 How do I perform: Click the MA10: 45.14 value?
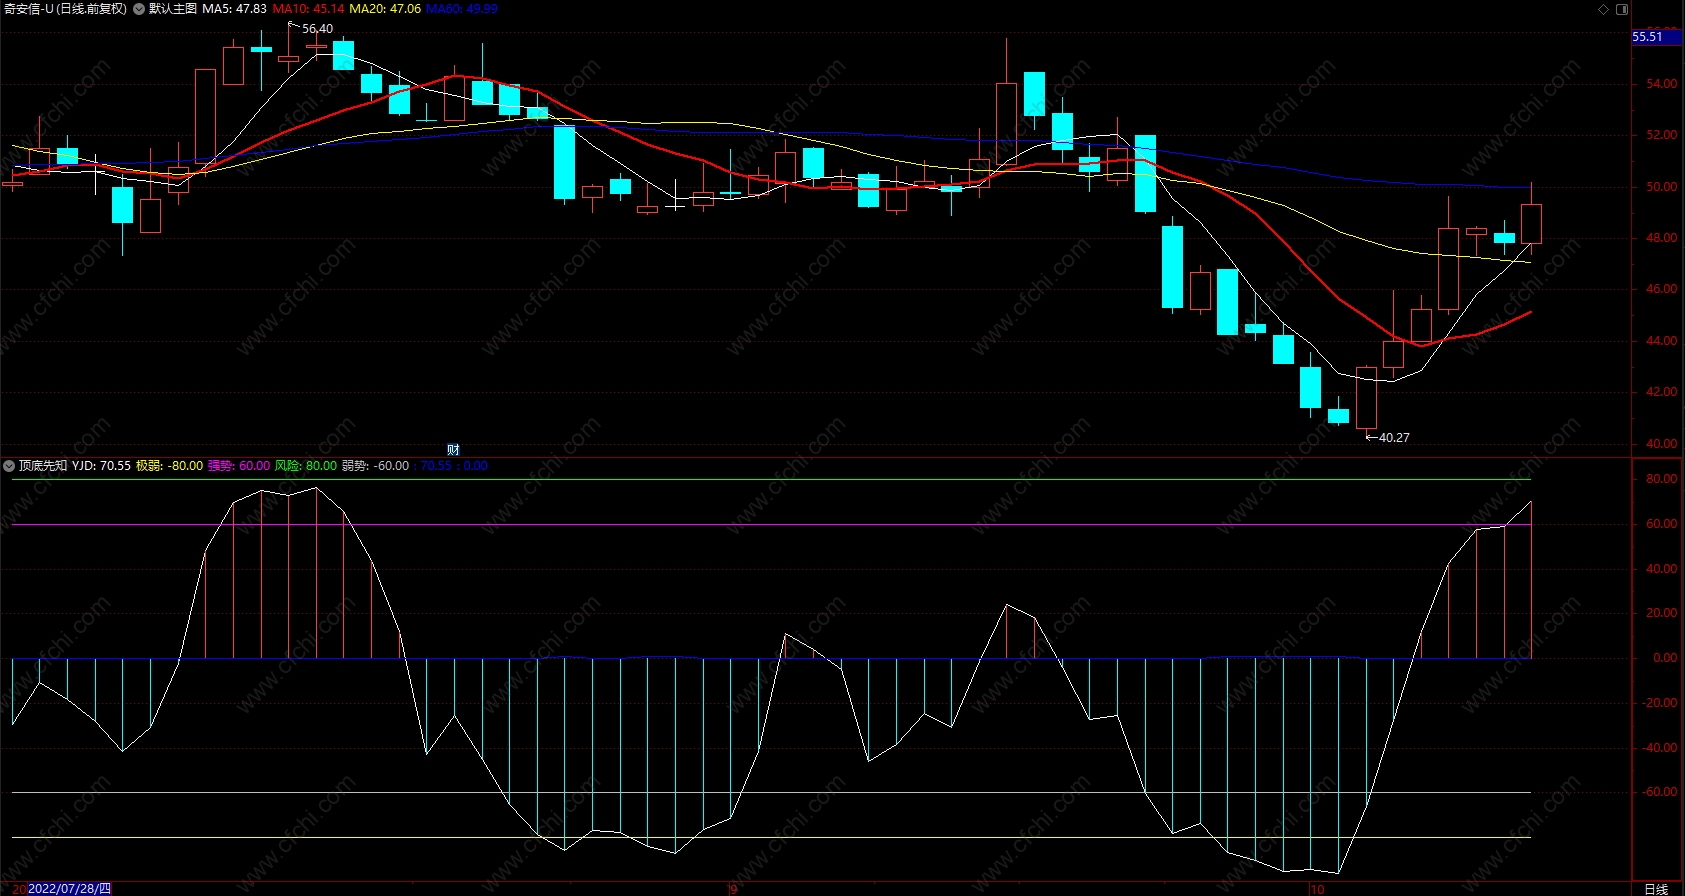tap(308, 9)
